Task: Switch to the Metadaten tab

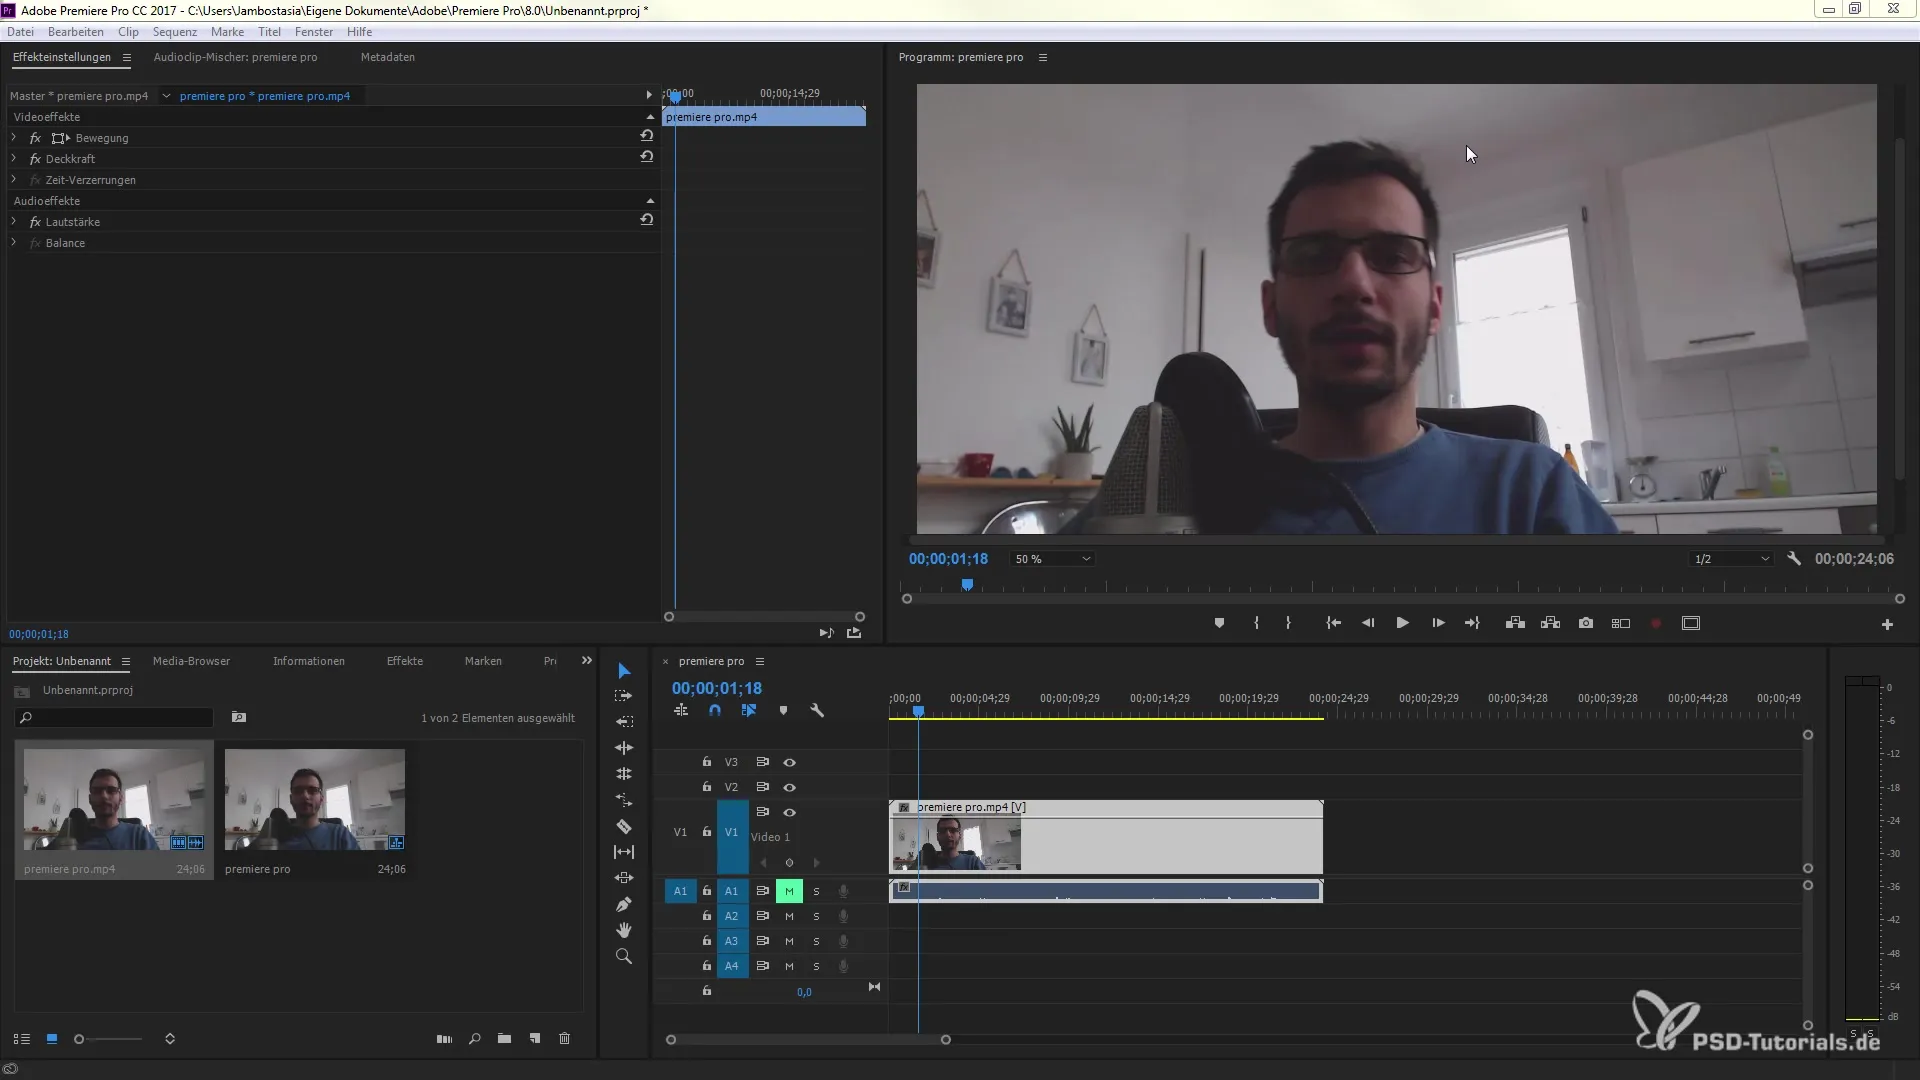Action: (388, 57)
